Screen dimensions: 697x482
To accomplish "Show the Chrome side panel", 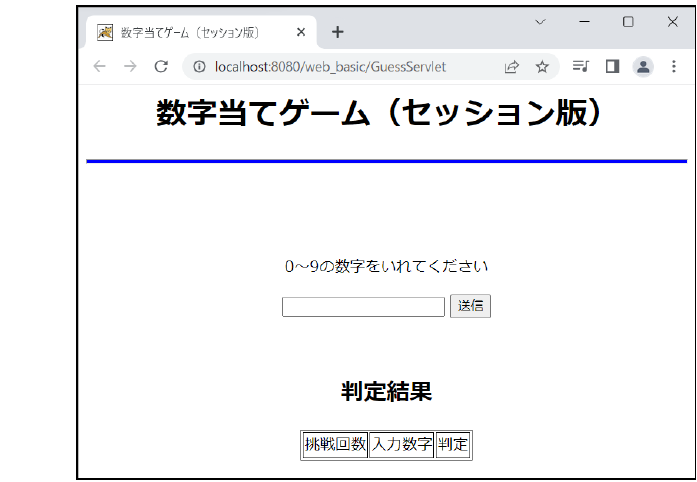I will pyautogui.click(x=612, y=67).
